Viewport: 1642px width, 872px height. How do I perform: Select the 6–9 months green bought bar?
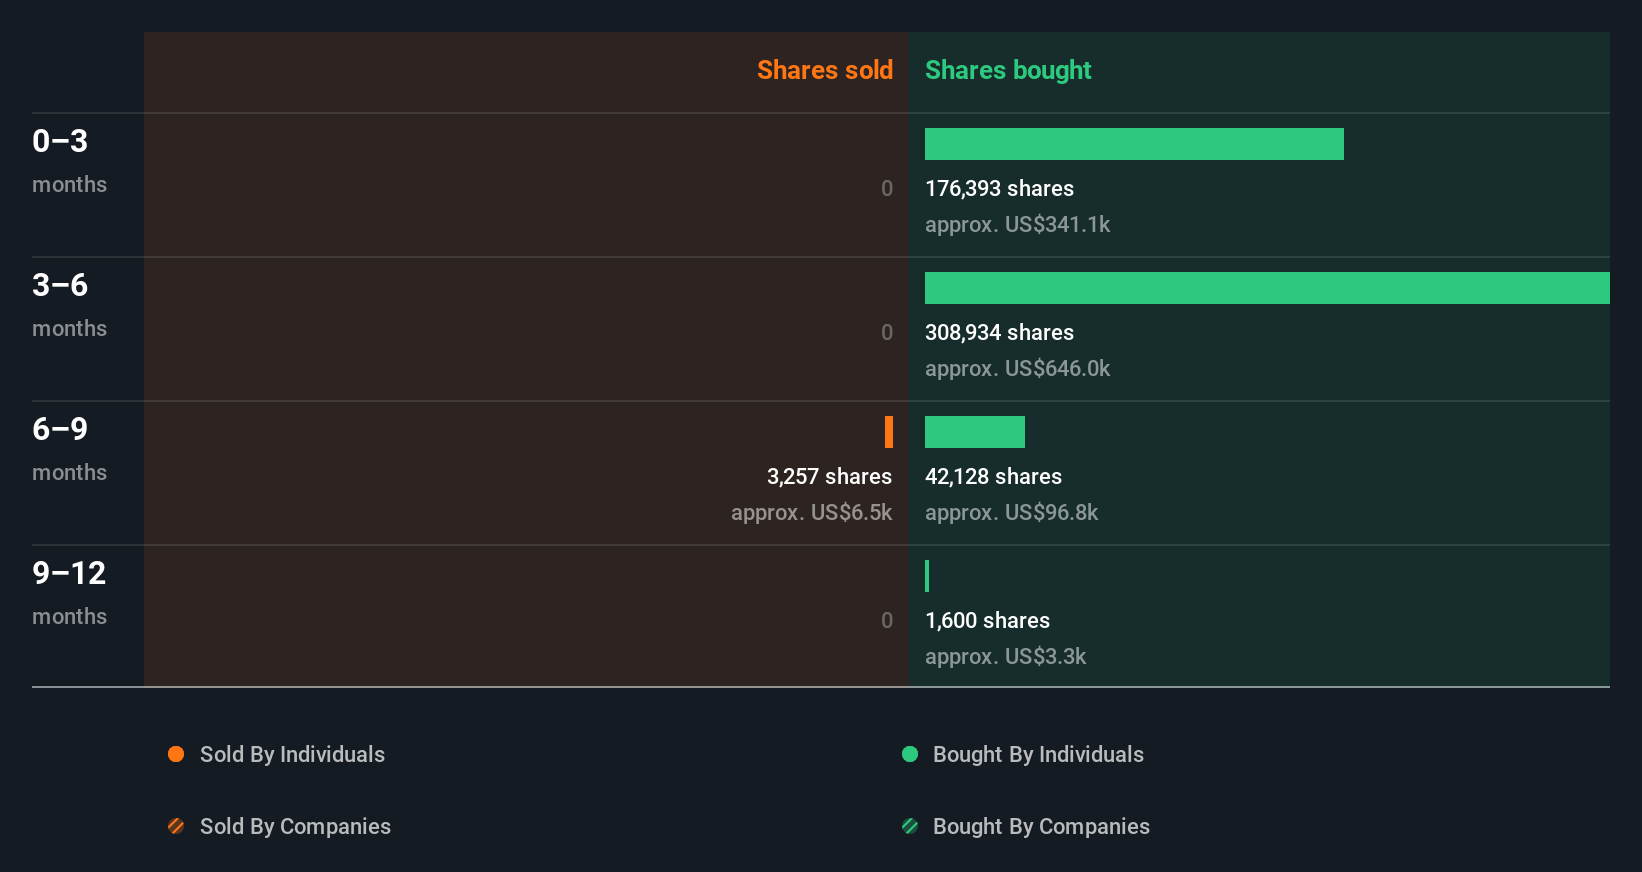click(975, 432)
